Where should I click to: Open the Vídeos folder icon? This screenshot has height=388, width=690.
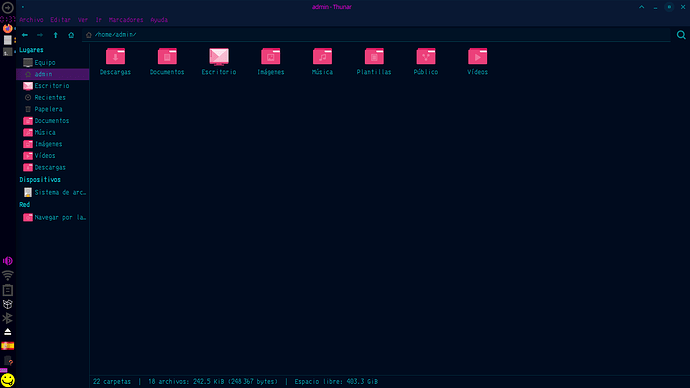pos(477,56)
